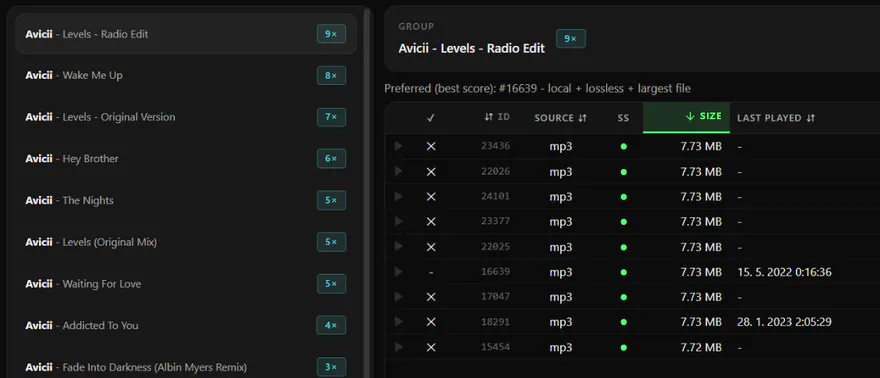Click the ID value 15454

point(496,347)
